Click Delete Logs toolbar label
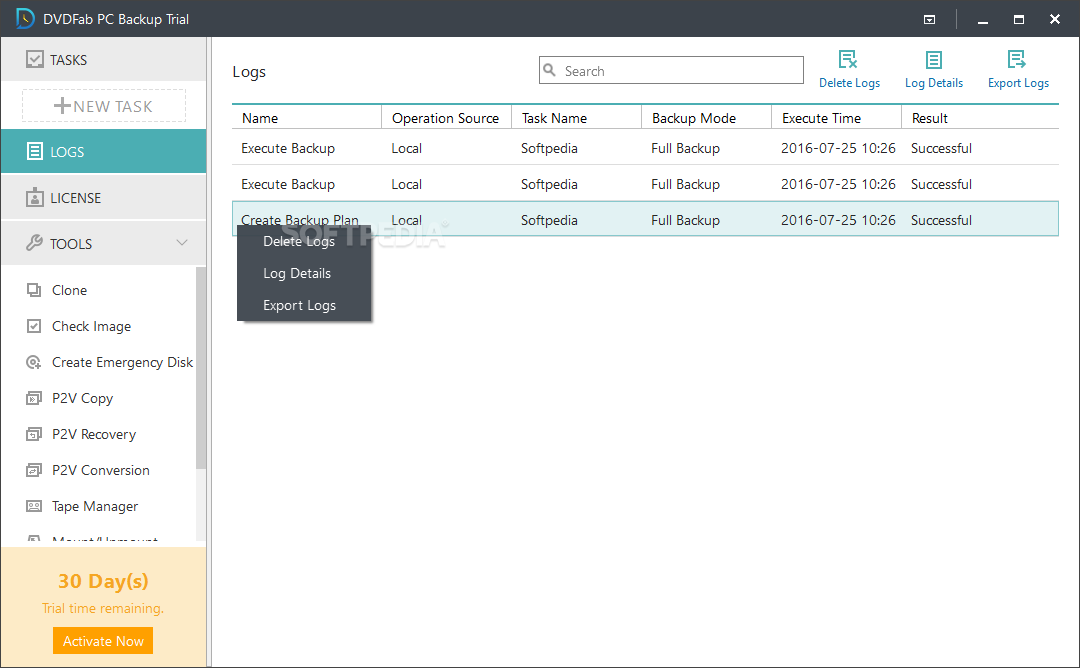1080x668 pixels. point(849,83)
